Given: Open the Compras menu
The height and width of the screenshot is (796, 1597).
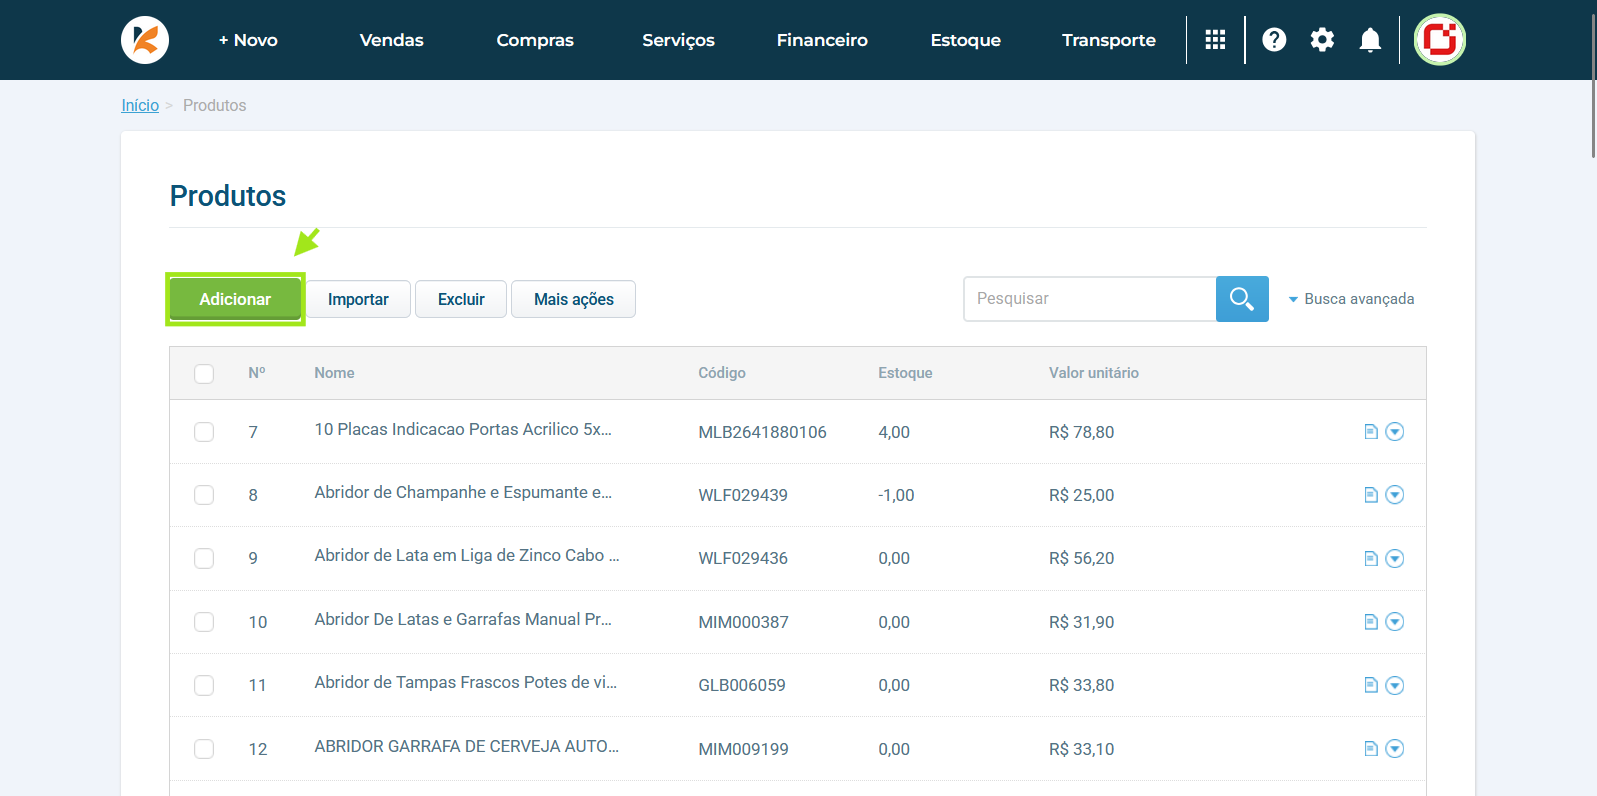Looking at the screenshot, I should pos(535,40).
